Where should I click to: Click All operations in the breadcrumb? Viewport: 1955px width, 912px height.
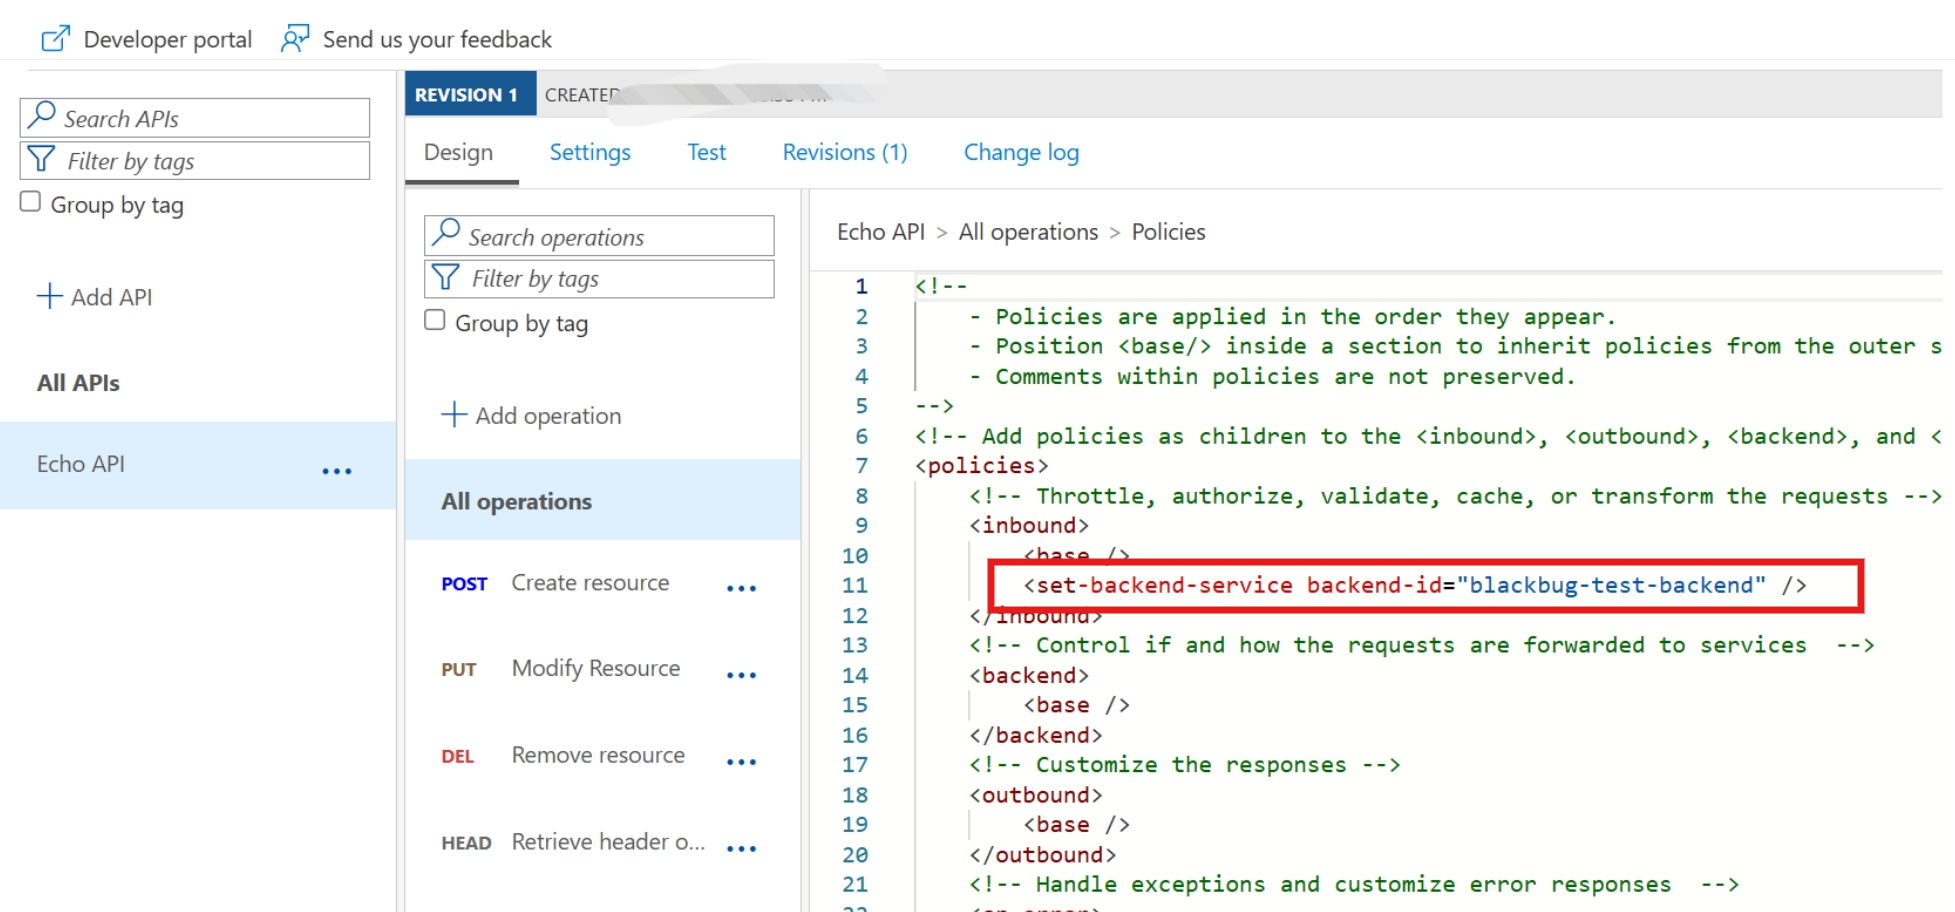[1028, 232]
